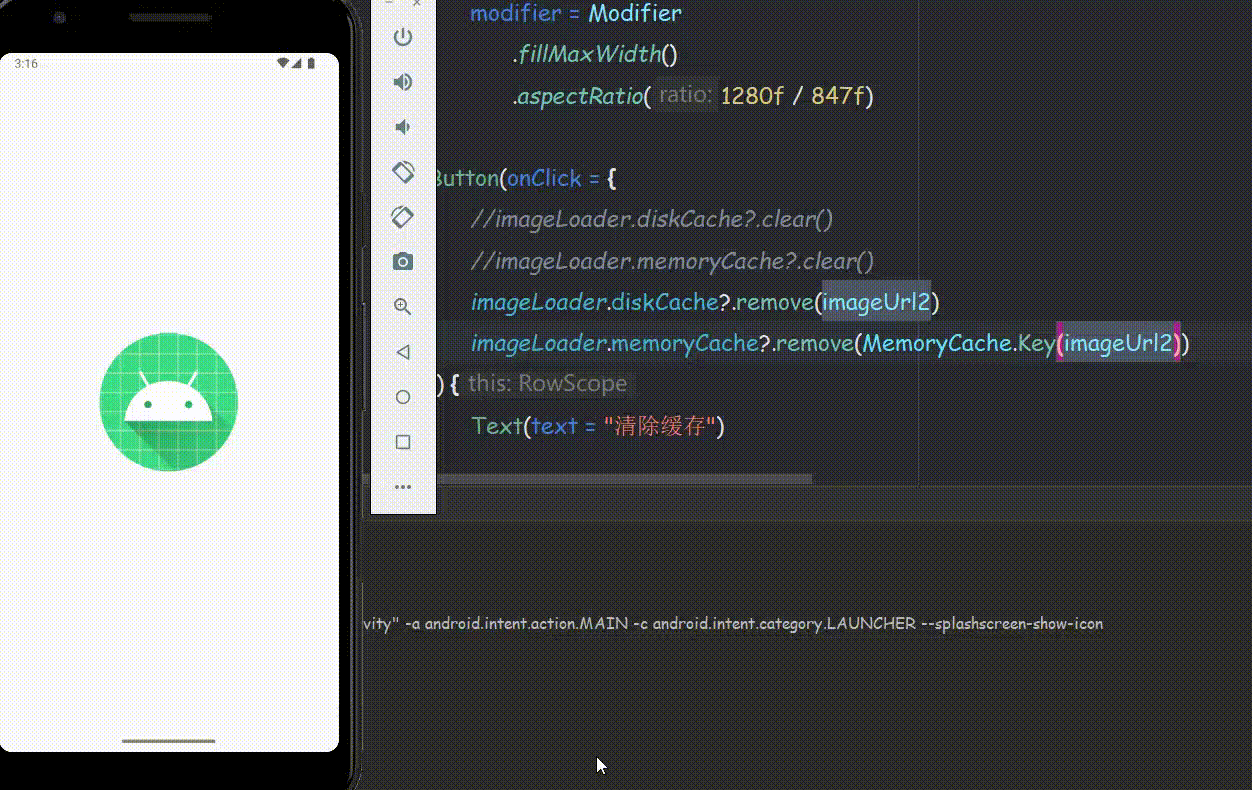Click the "modifier = Modifier" code line

(576, 14)
